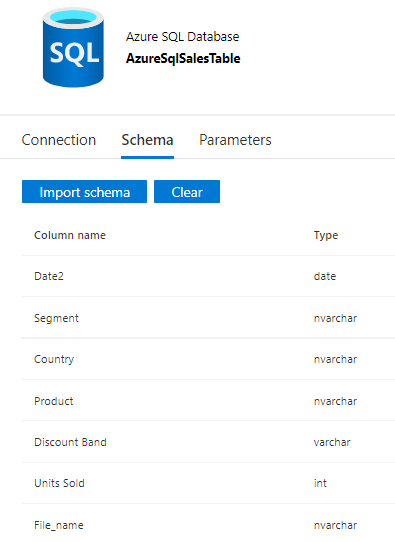Click the Import schema button

(x=84, y=191)
